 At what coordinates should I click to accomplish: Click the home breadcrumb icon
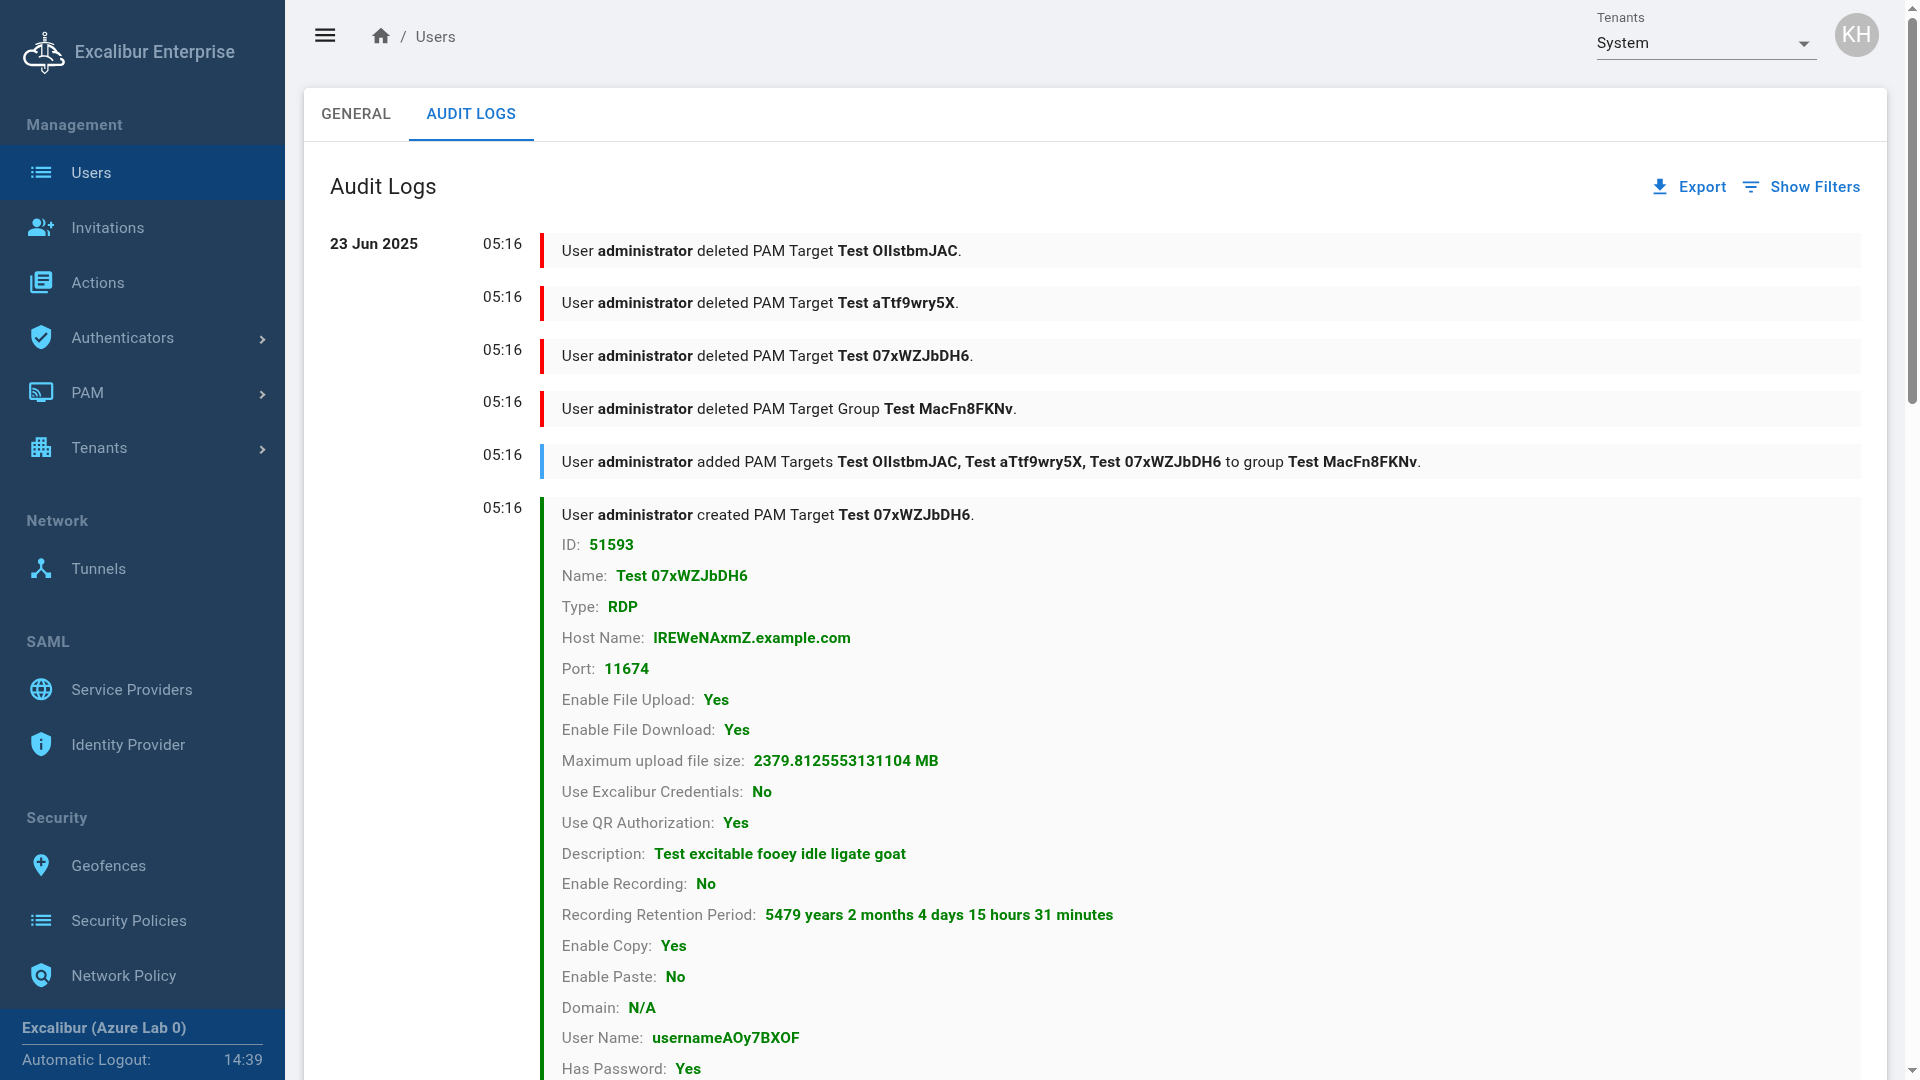[380, 36]
